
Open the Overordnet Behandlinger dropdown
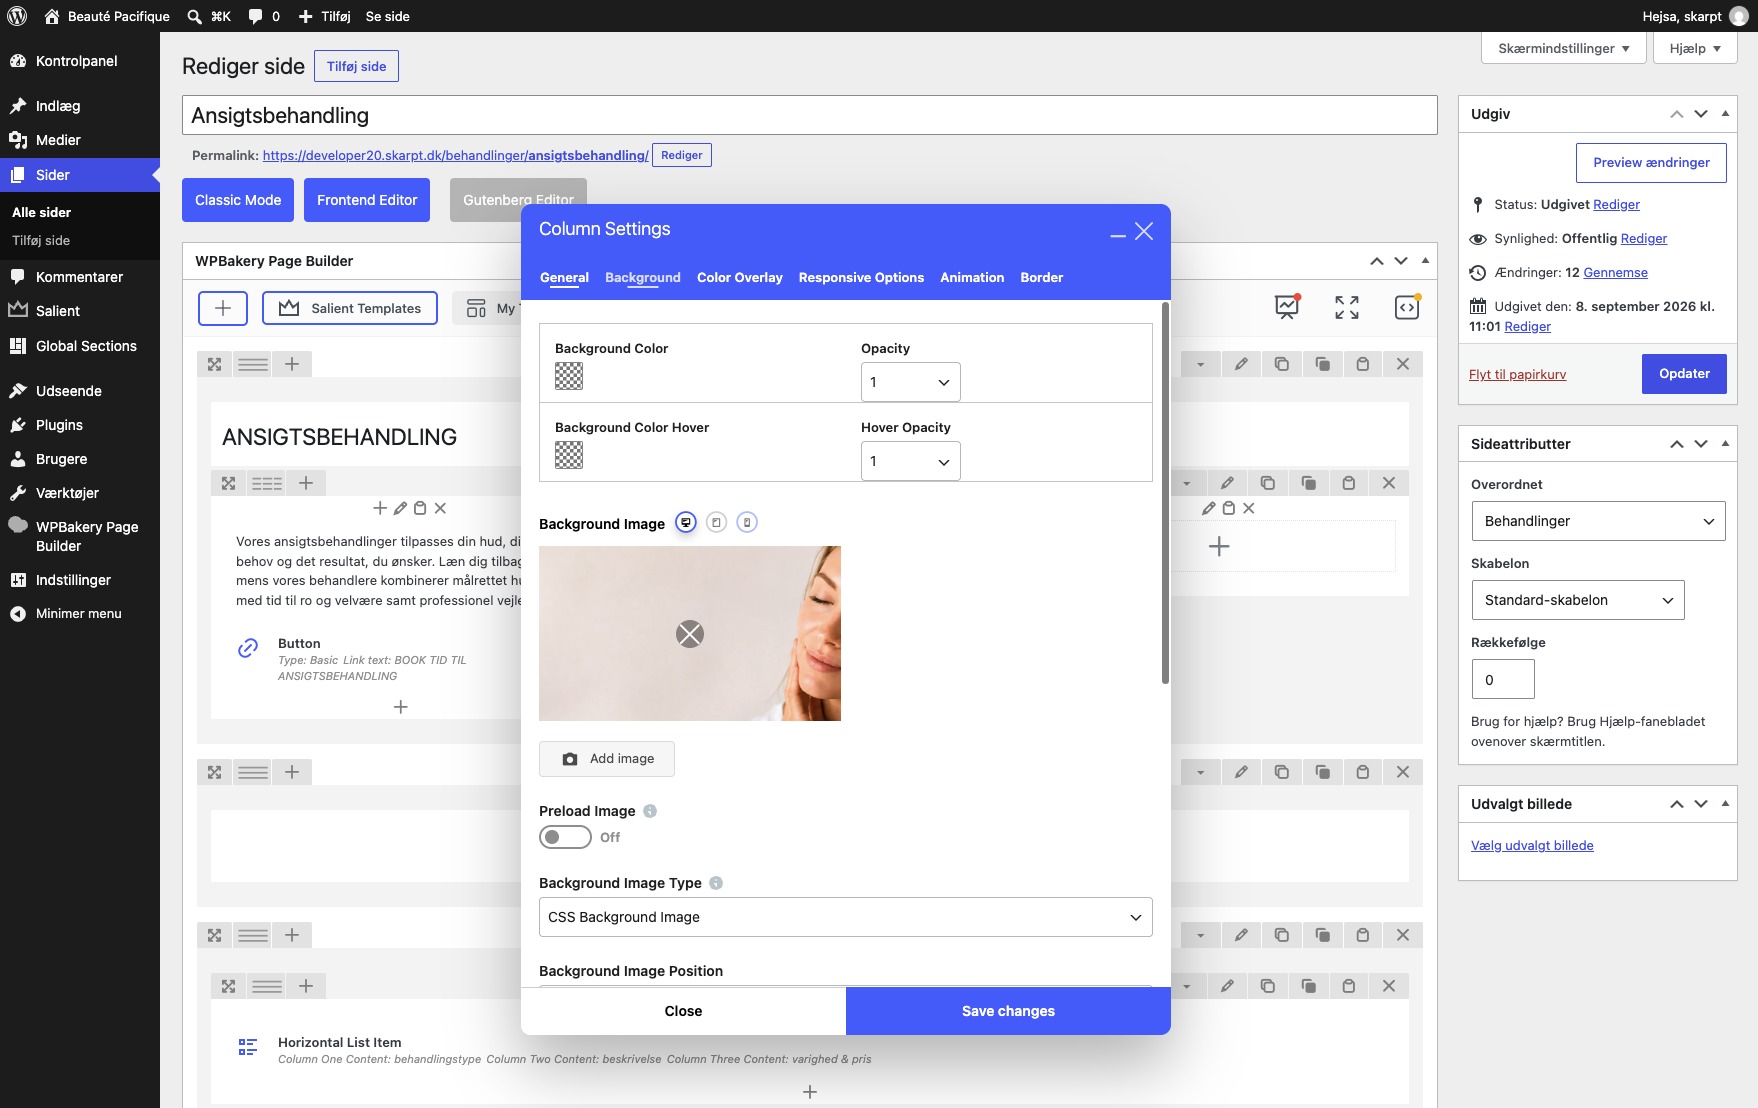[1598, 521]
